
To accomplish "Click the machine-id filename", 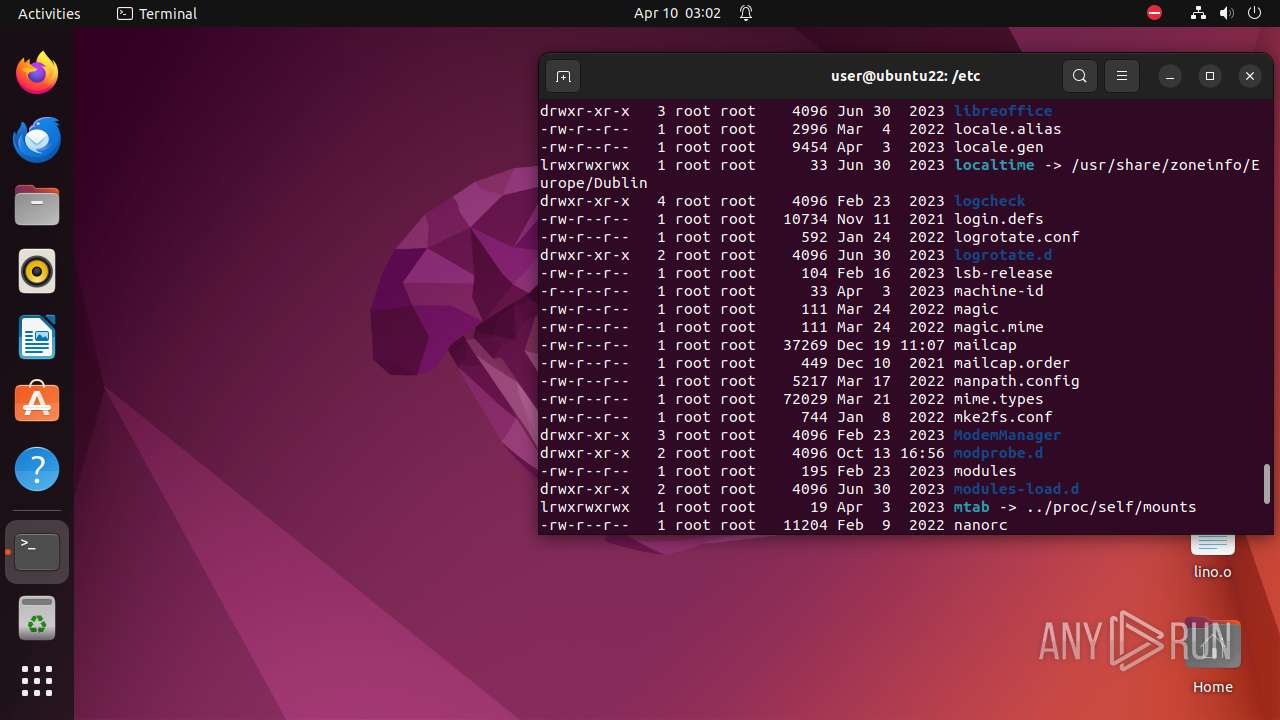I will 999,291.
